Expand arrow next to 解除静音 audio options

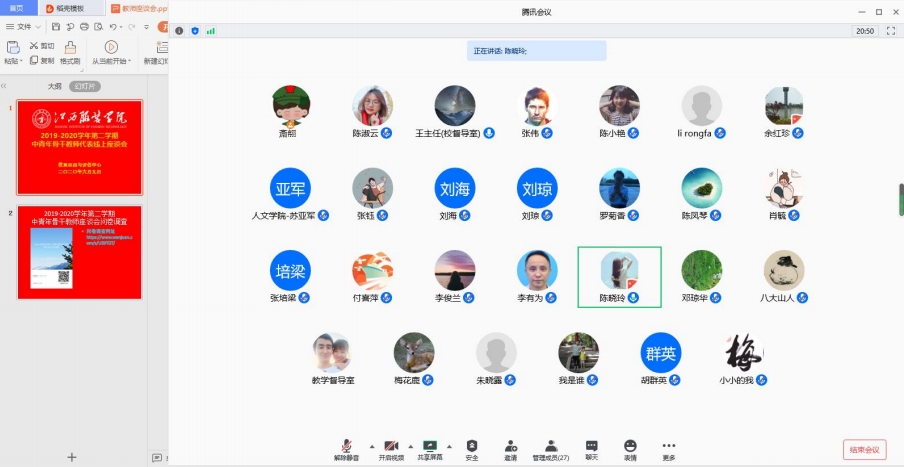(x=372, y=445)
